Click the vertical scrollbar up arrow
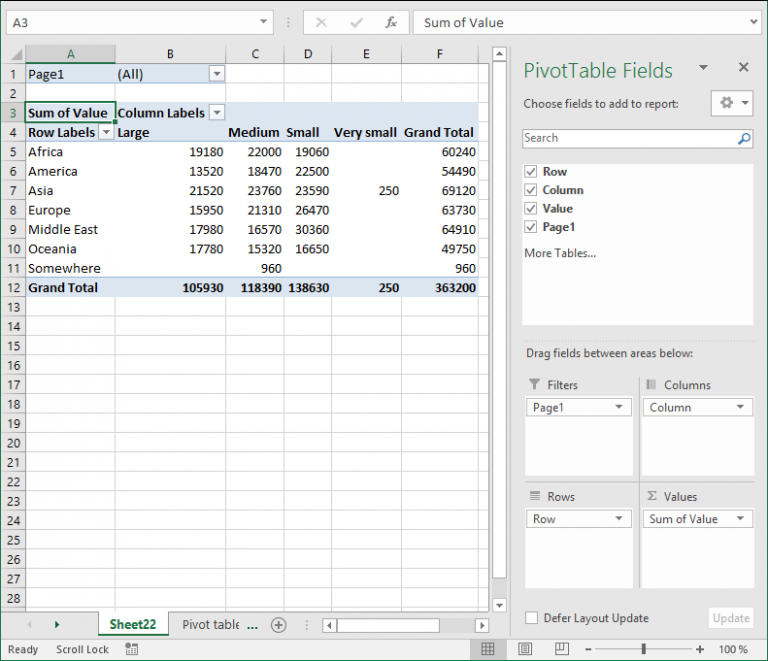This screenshot has width=768, height=661. pos(499,53)
